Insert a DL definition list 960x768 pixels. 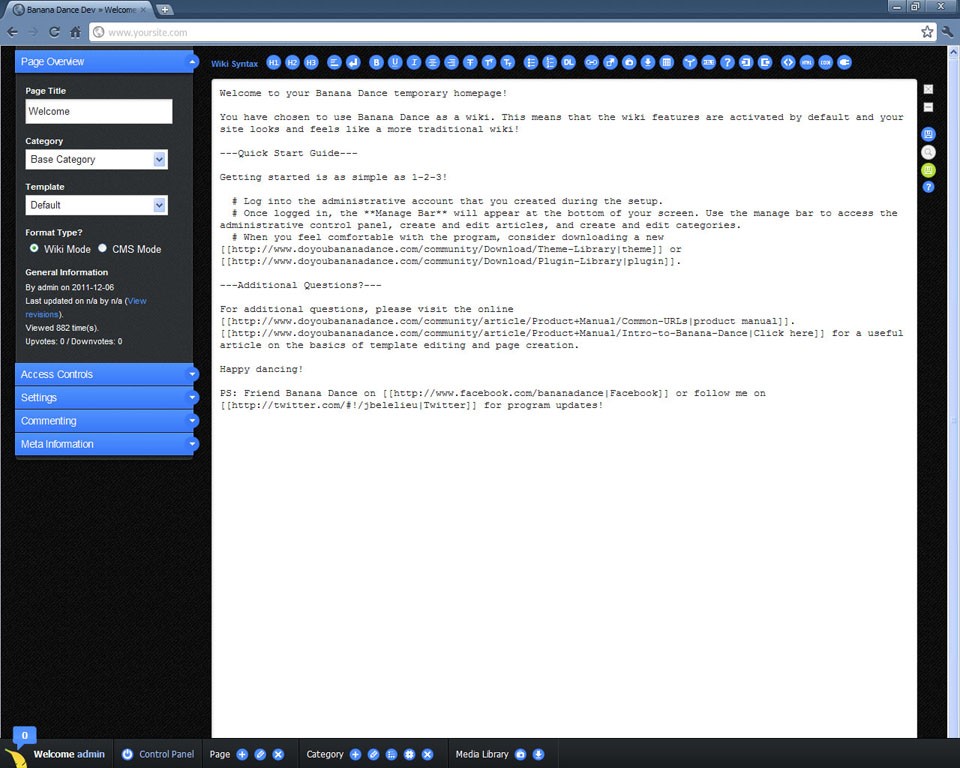[569, 62]
